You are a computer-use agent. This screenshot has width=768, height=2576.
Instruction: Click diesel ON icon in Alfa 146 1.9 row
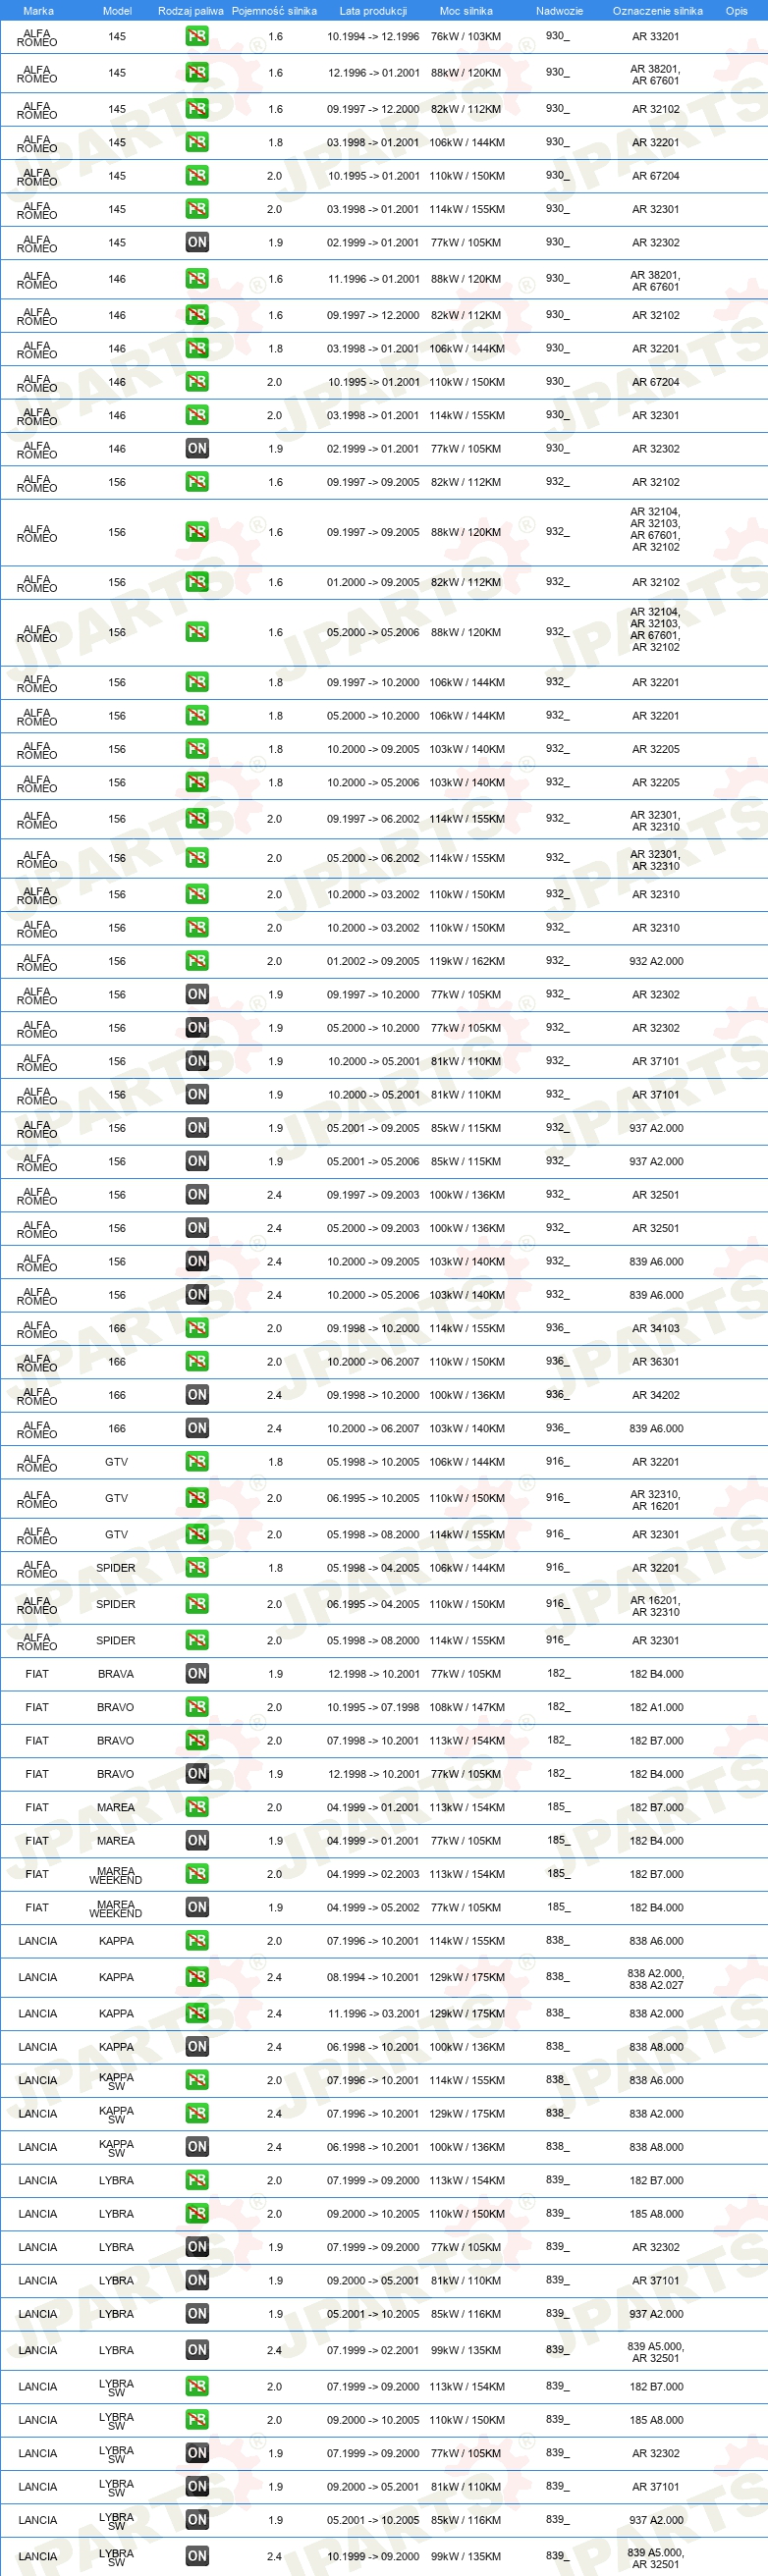197,448
